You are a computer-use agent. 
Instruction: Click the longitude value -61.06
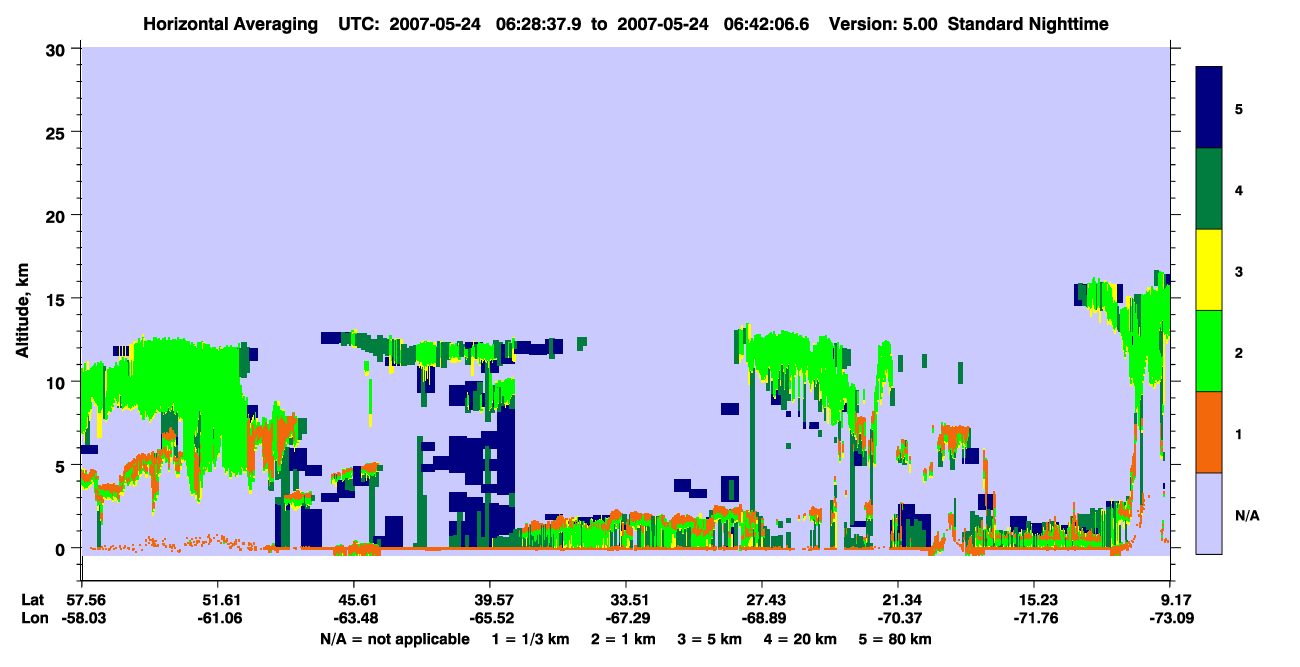click(x=218, y=618)
